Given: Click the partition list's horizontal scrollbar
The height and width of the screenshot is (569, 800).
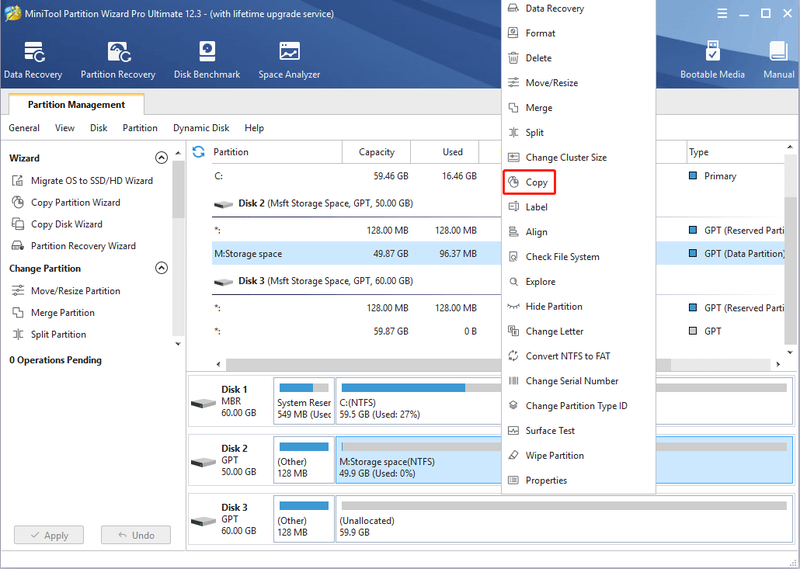Looking at the screenshot, I should [497, 364].
